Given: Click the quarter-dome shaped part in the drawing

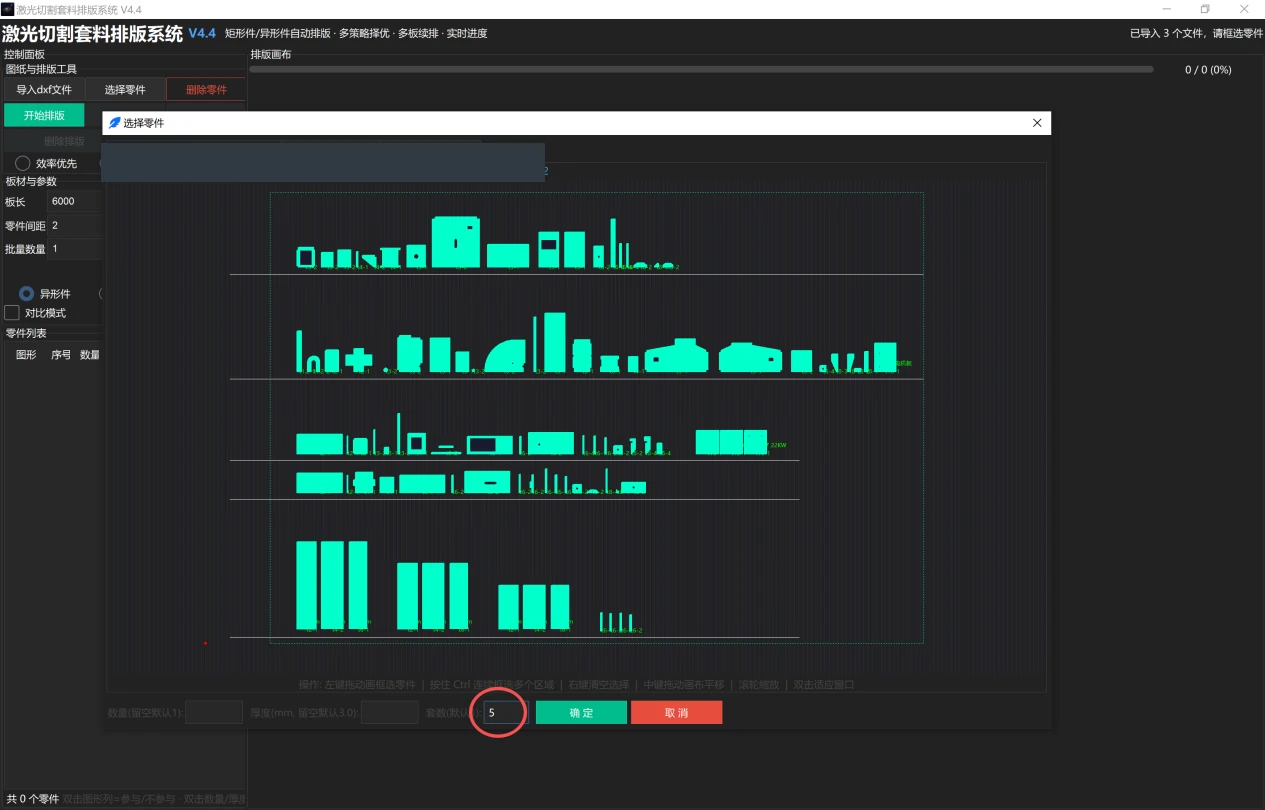Looking at the screenshot, I should point(505,355).
